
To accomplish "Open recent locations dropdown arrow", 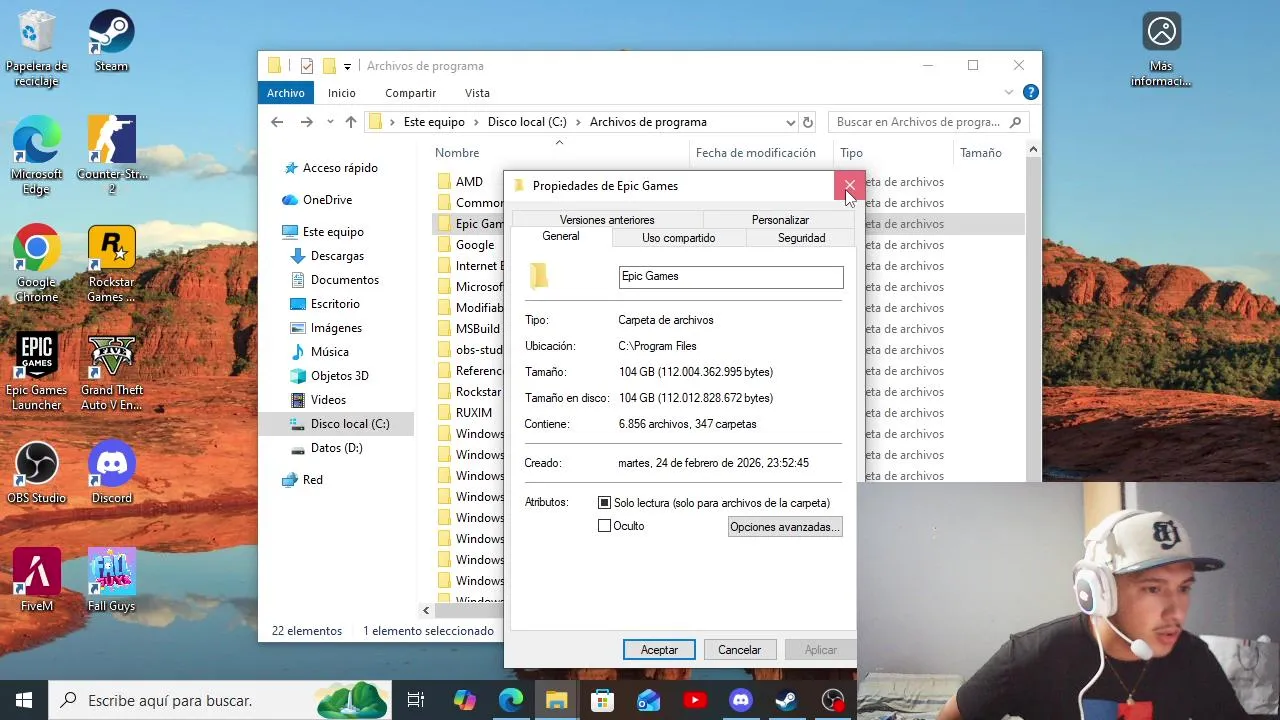I will click(330, 122).
